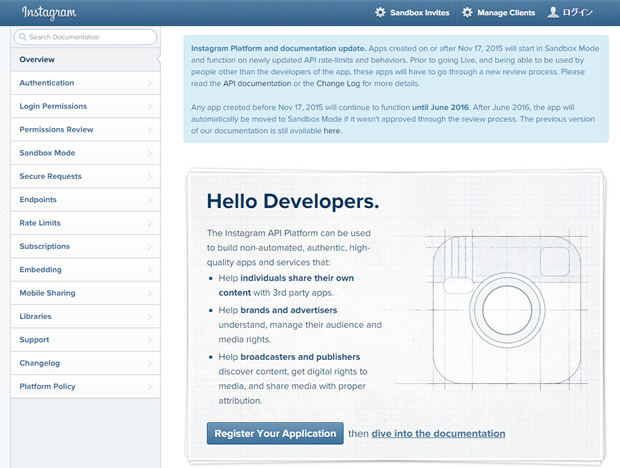Expand chevron next to Support
The height and width of the screenshot is (468, 620).
(150, 340)
